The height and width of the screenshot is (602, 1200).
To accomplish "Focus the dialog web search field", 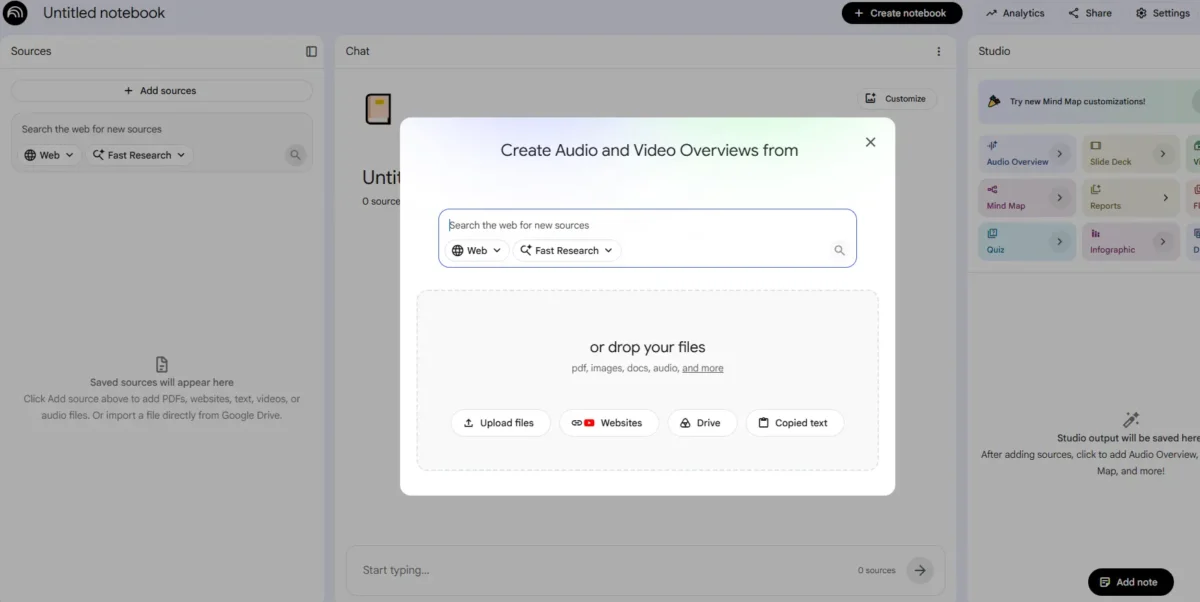I will click(x=647, y=225).
